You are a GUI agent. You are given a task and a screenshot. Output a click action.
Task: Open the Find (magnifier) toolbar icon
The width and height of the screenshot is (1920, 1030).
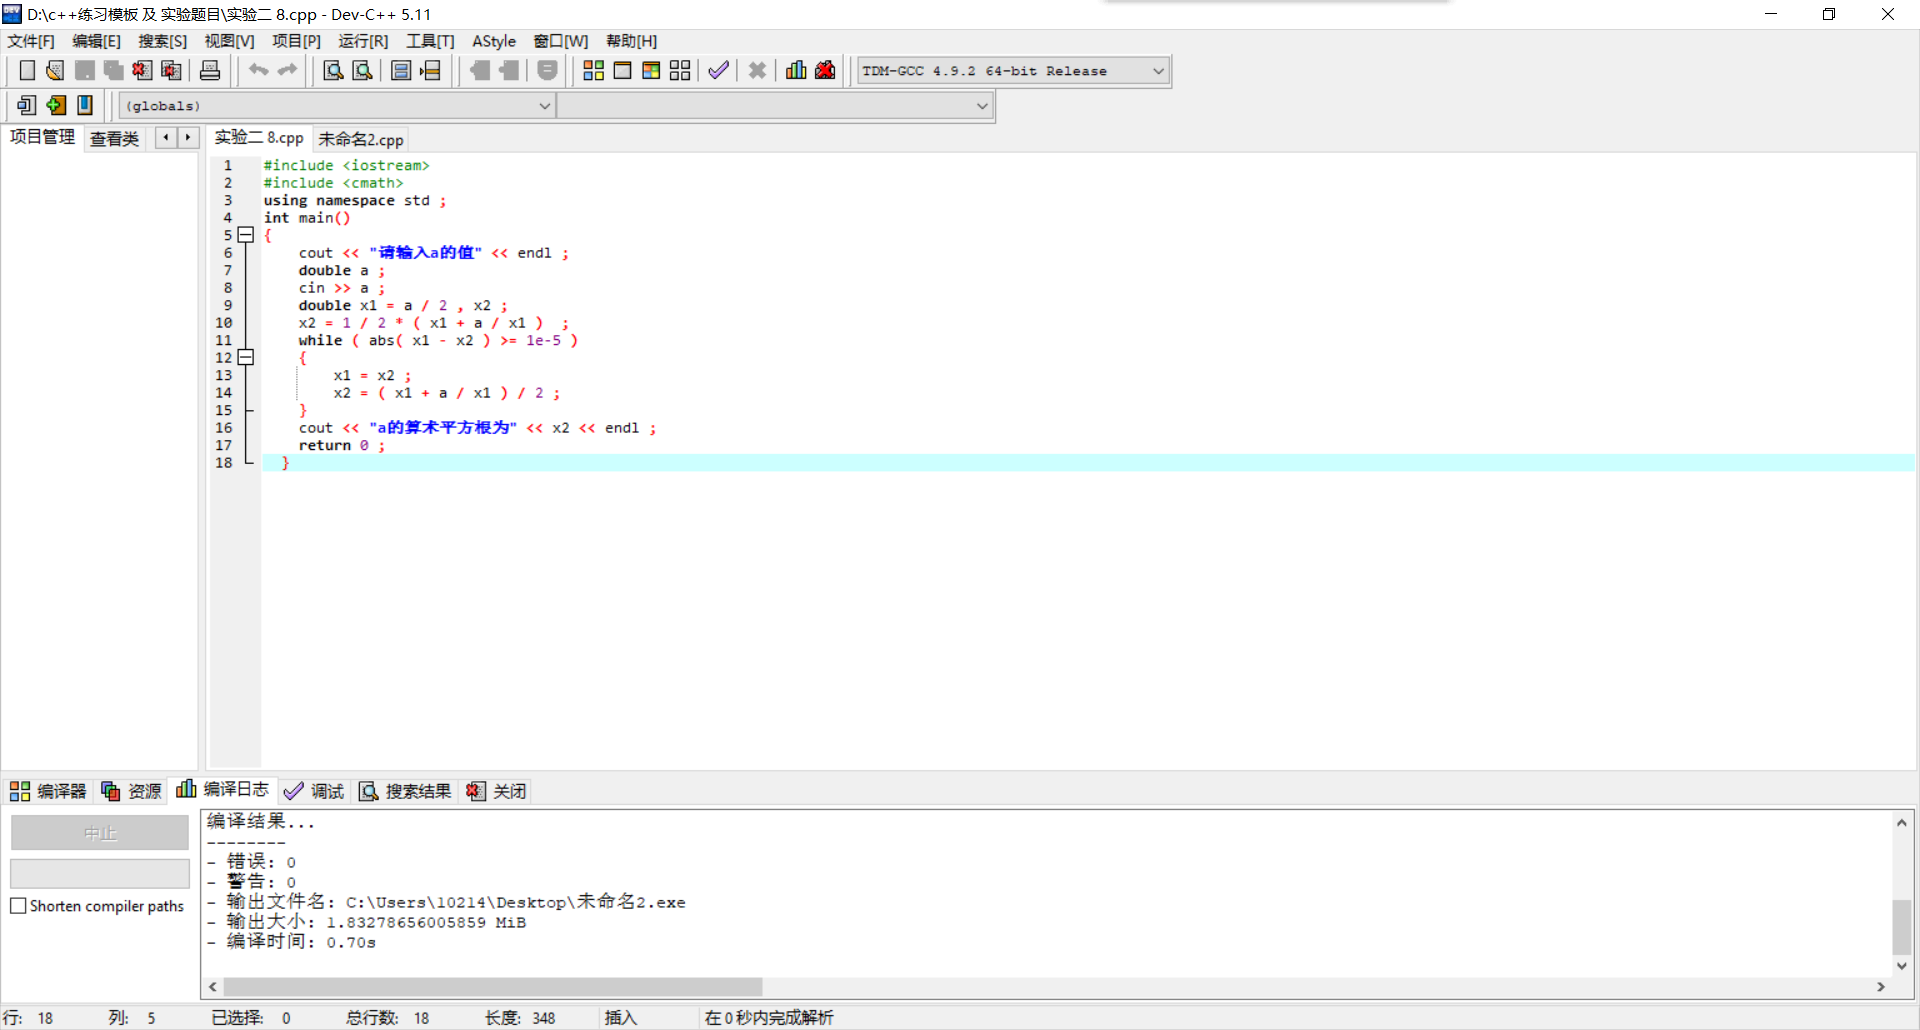[334, 70]
